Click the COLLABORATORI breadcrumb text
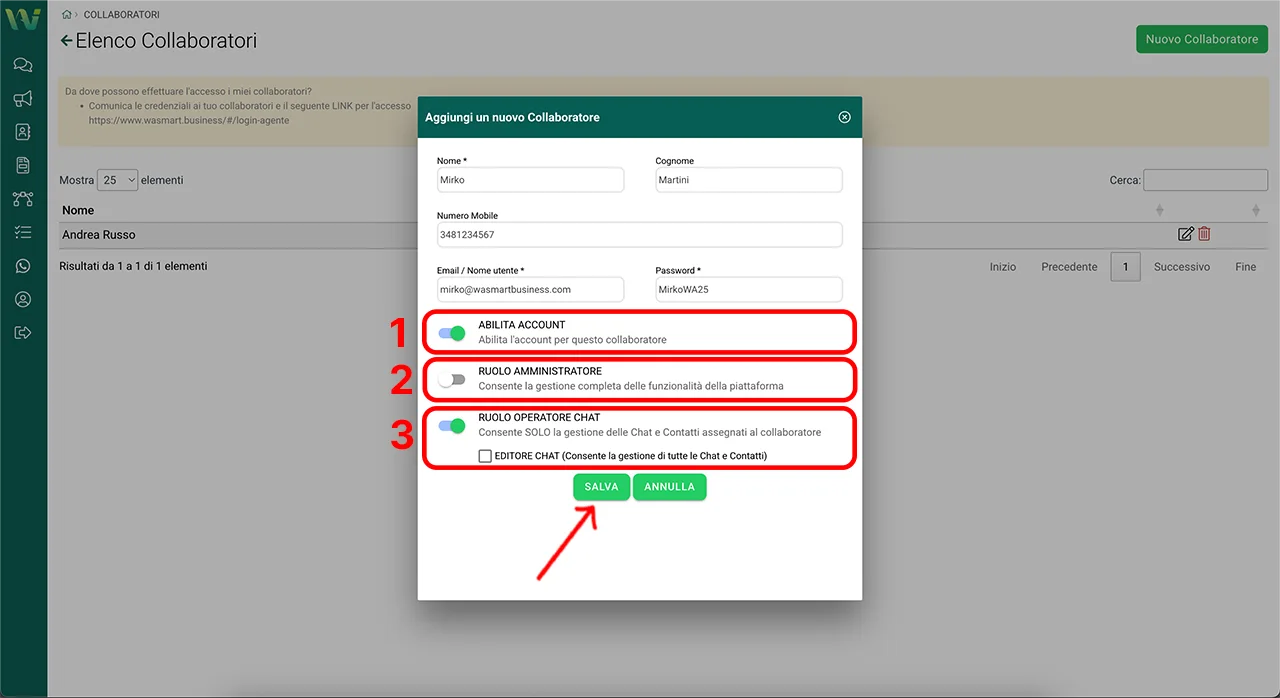Screen dimensions: 1280x698 122,15
